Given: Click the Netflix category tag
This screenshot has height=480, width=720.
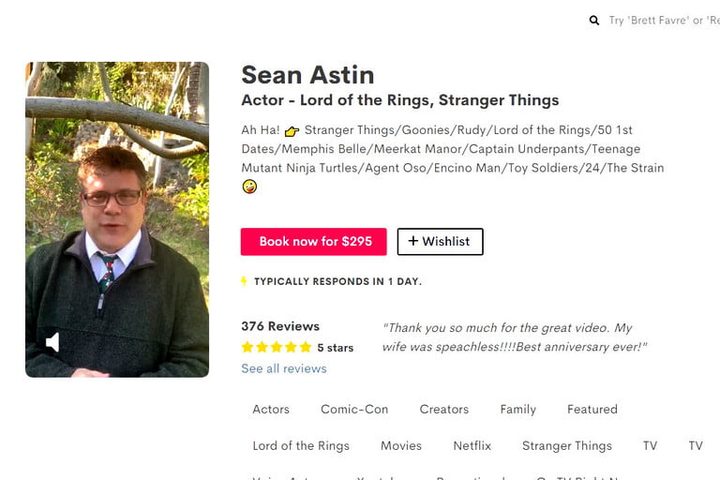Looking at the screenshot, I should 472,446.
